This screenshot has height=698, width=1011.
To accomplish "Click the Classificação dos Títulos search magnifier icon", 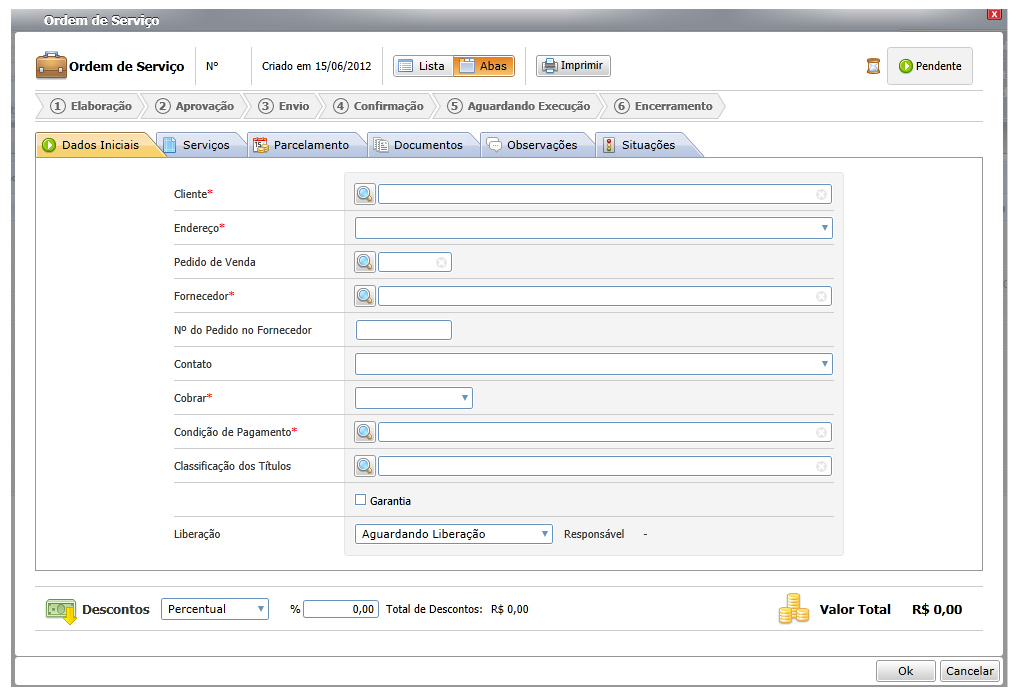I will (365, 466).
